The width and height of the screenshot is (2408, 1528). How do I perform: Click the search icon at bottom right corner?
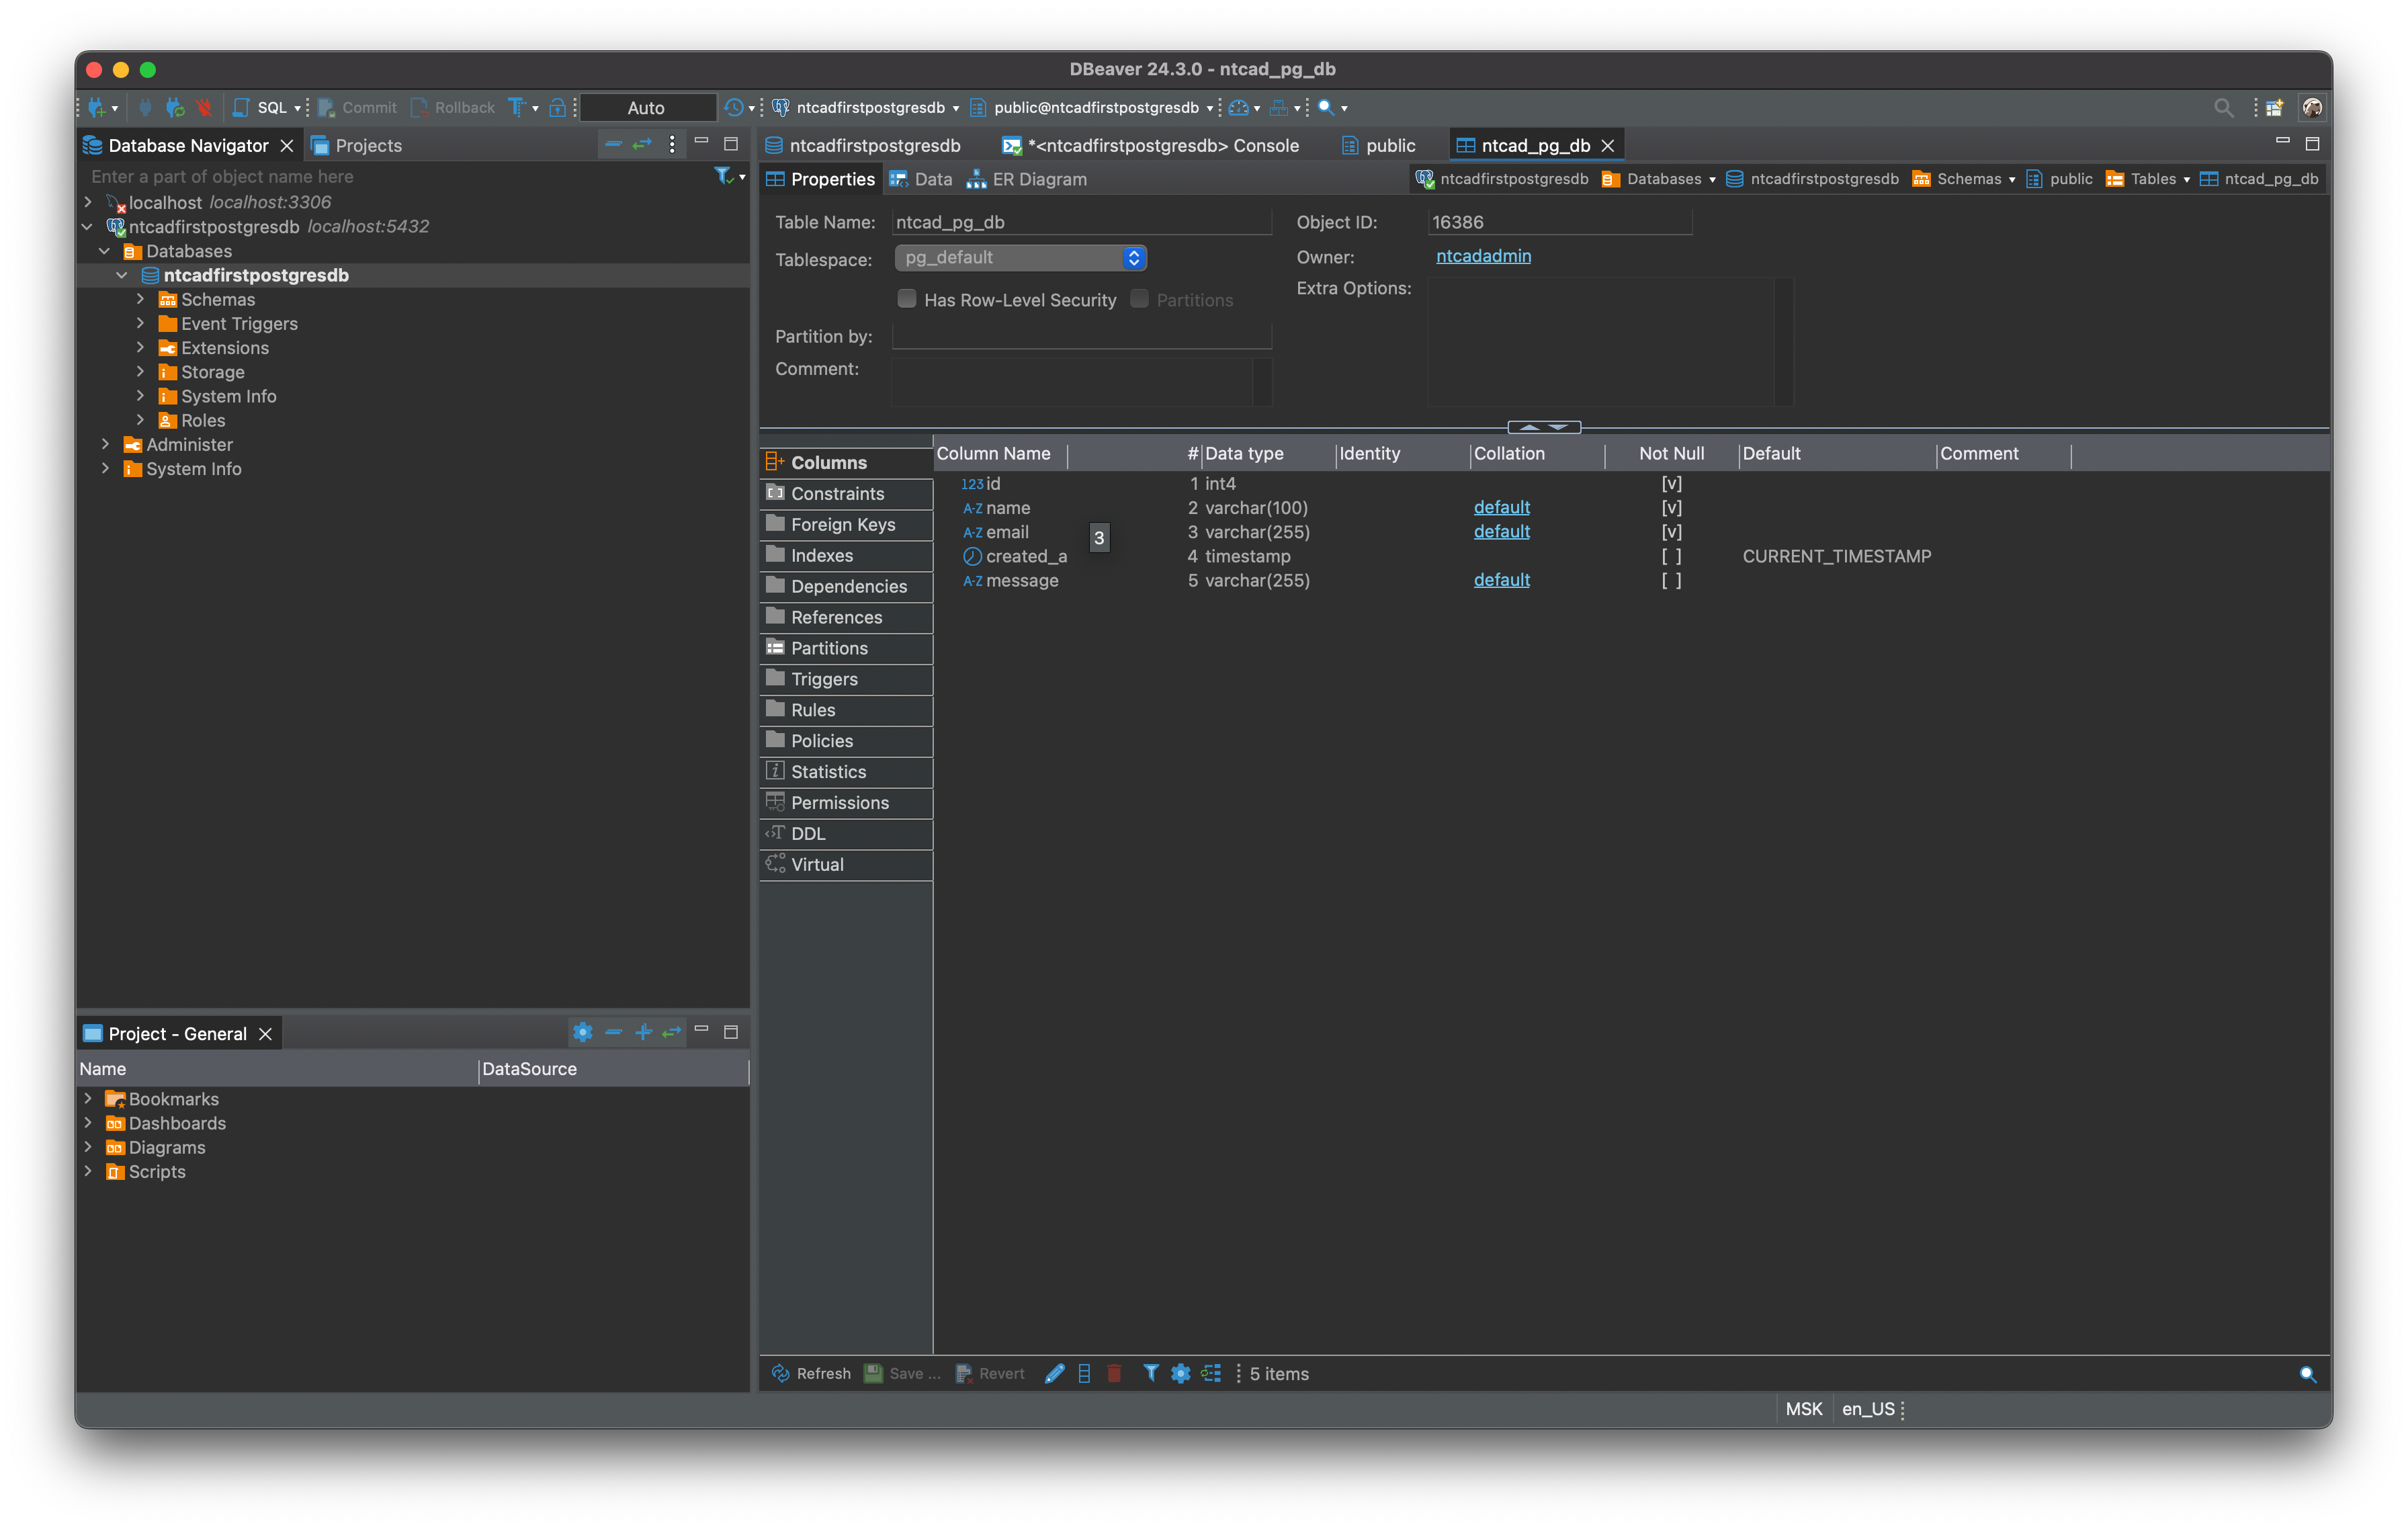coord(2308,1374)
